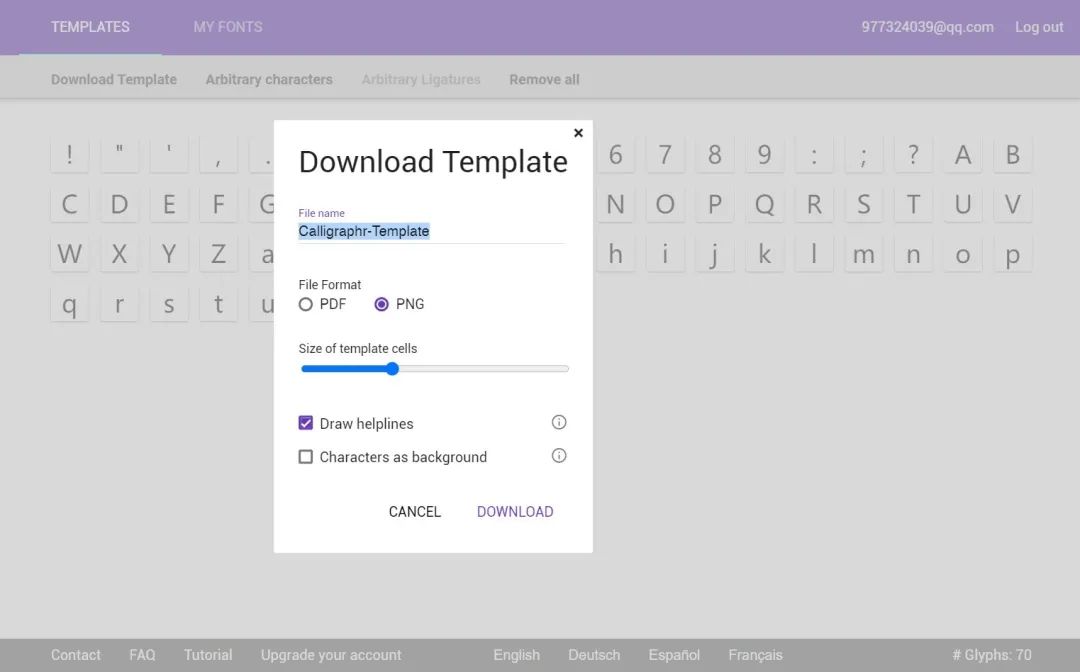Select the uppercase A glyph tile
Image resolution: width=1080 pixels, height=672 pixels.
tap(963, 154)
